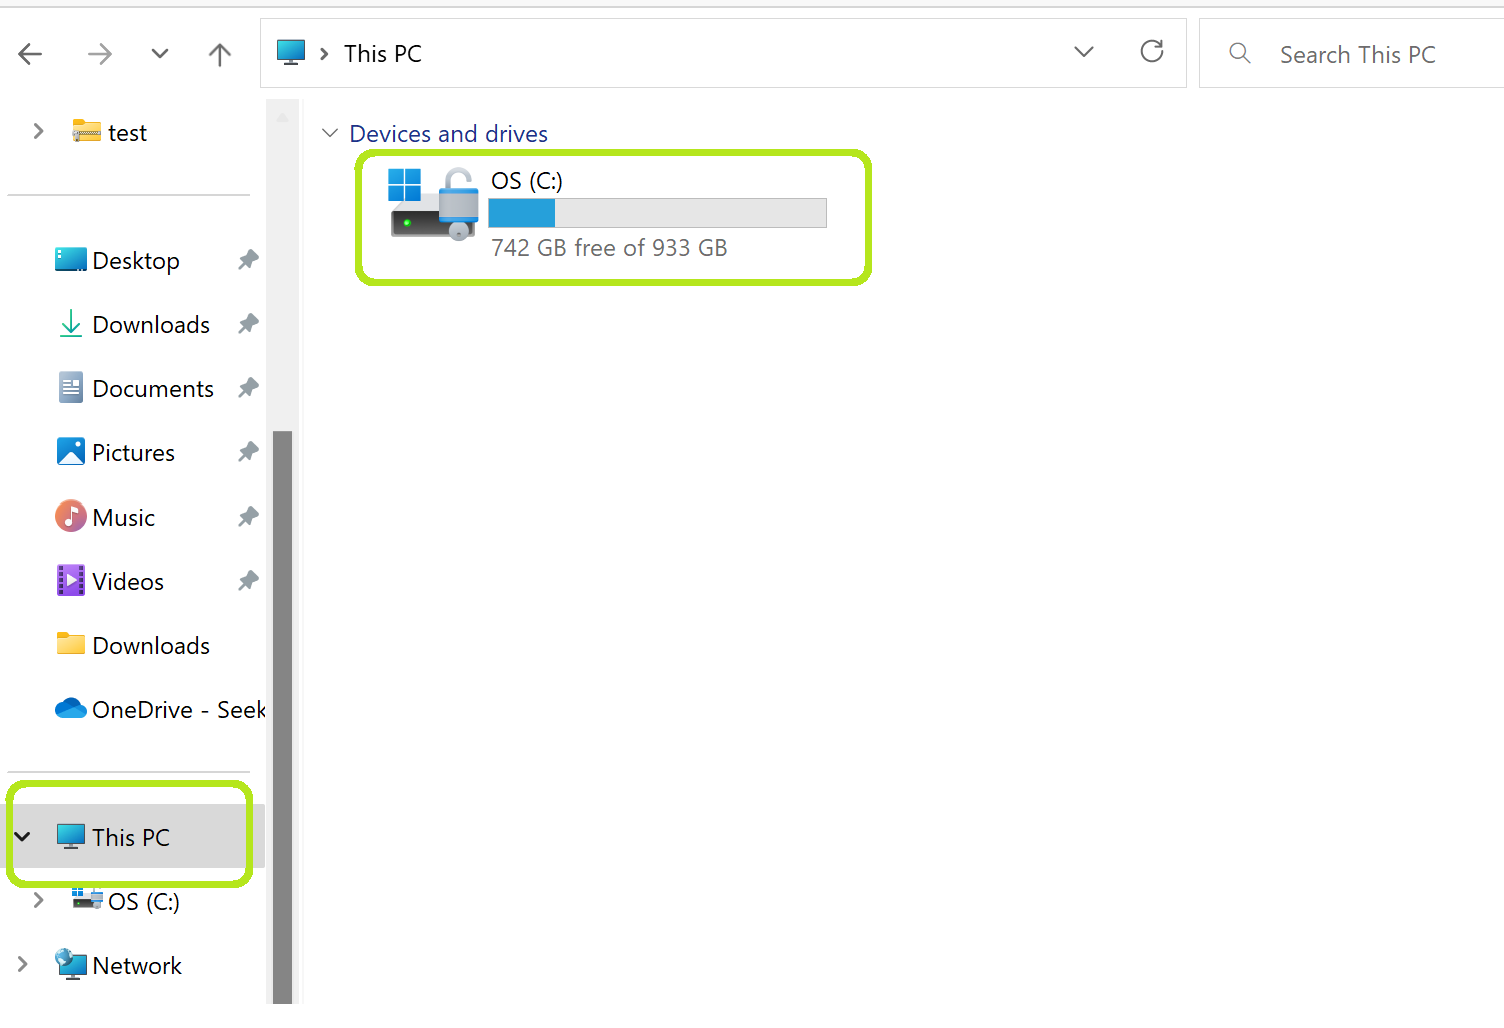1504x1028 pixels.
Task: Open Desktop from quick access
Action: click(136, 261)
